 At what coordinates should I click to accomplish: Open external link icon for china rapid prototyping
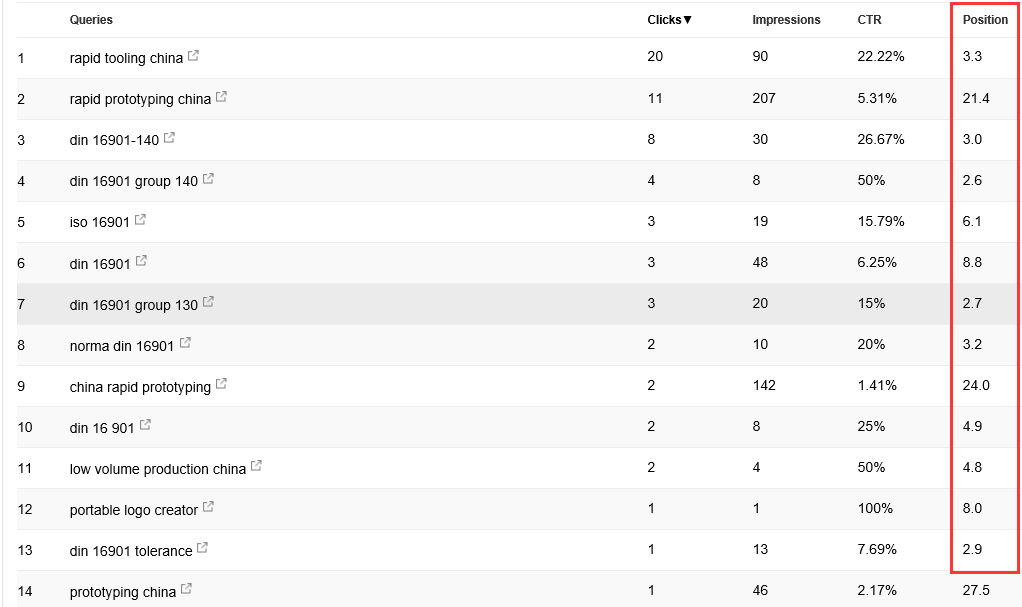222,384
